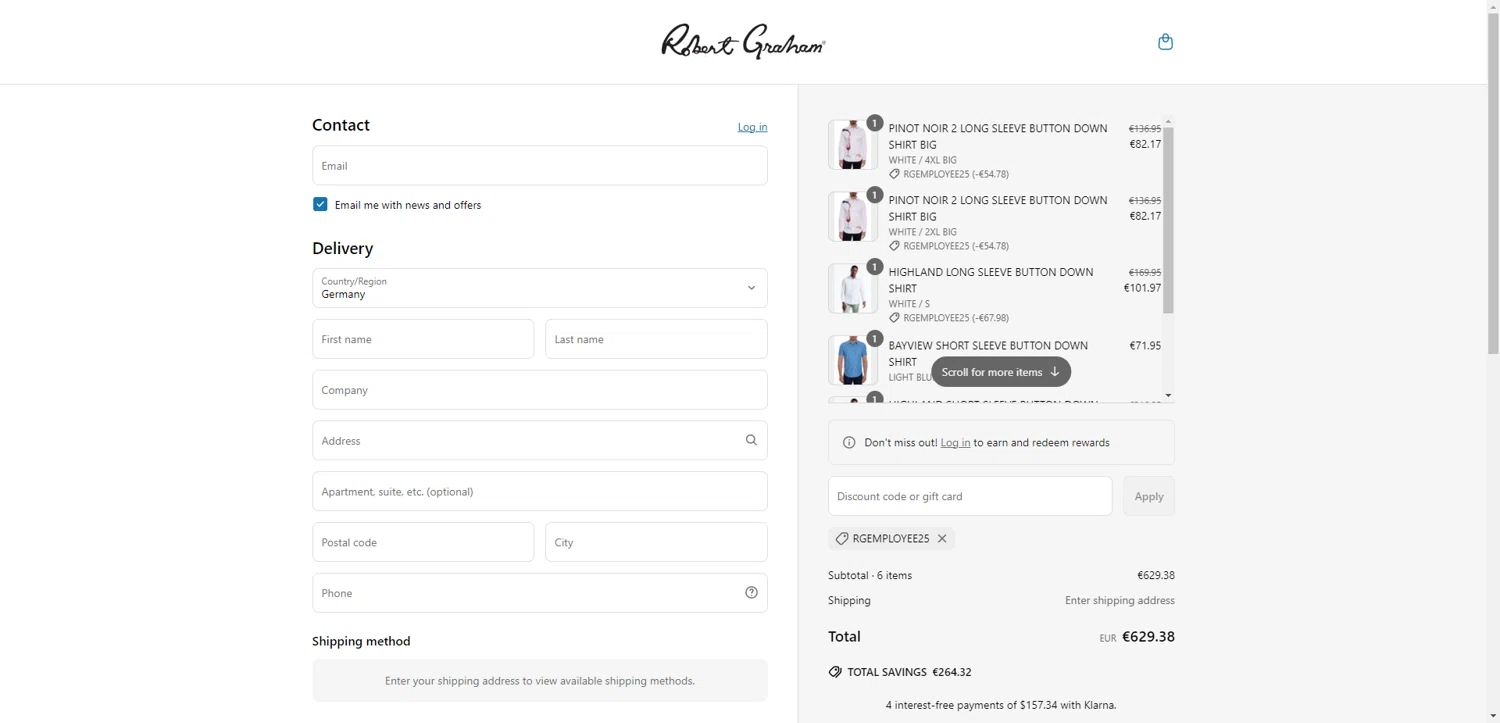Open the shopping bag cart icon
The height and width of the screenshot is (723, 1500).
pyautogui.click(x=1165, y=42)
